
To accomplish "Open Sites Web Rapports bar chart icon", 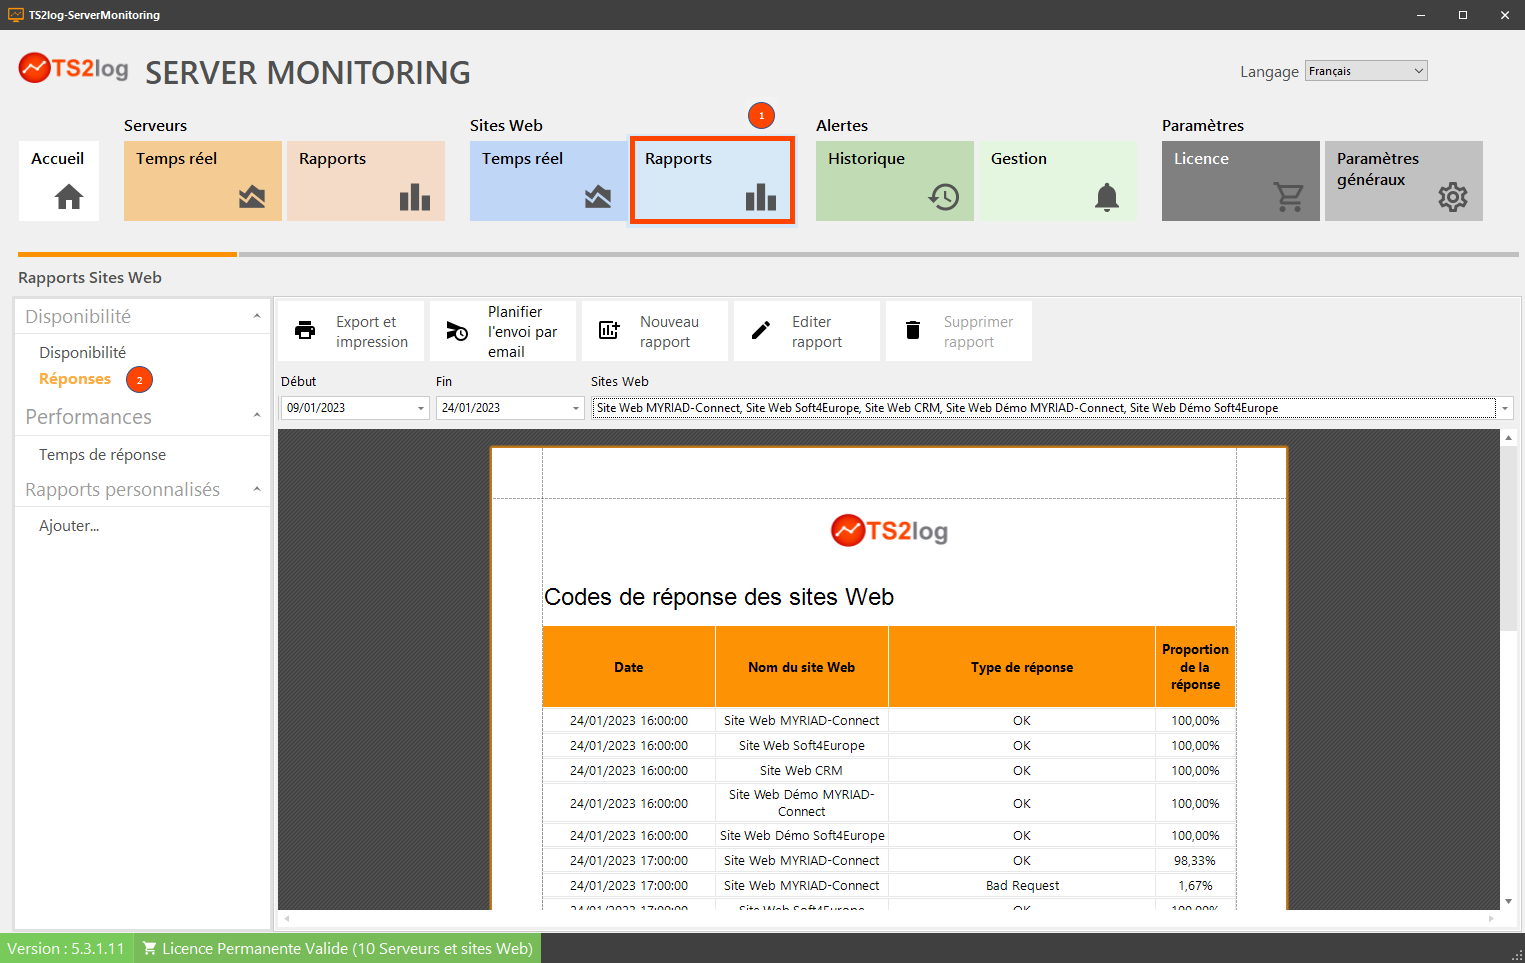I will (x=761, y=197).
